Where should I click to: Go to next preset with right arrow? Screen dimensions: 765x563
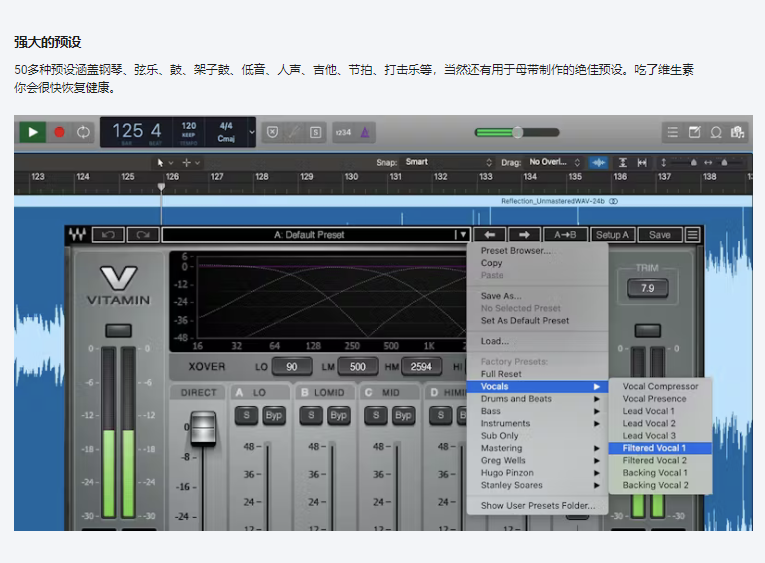[x=524, y=235]
